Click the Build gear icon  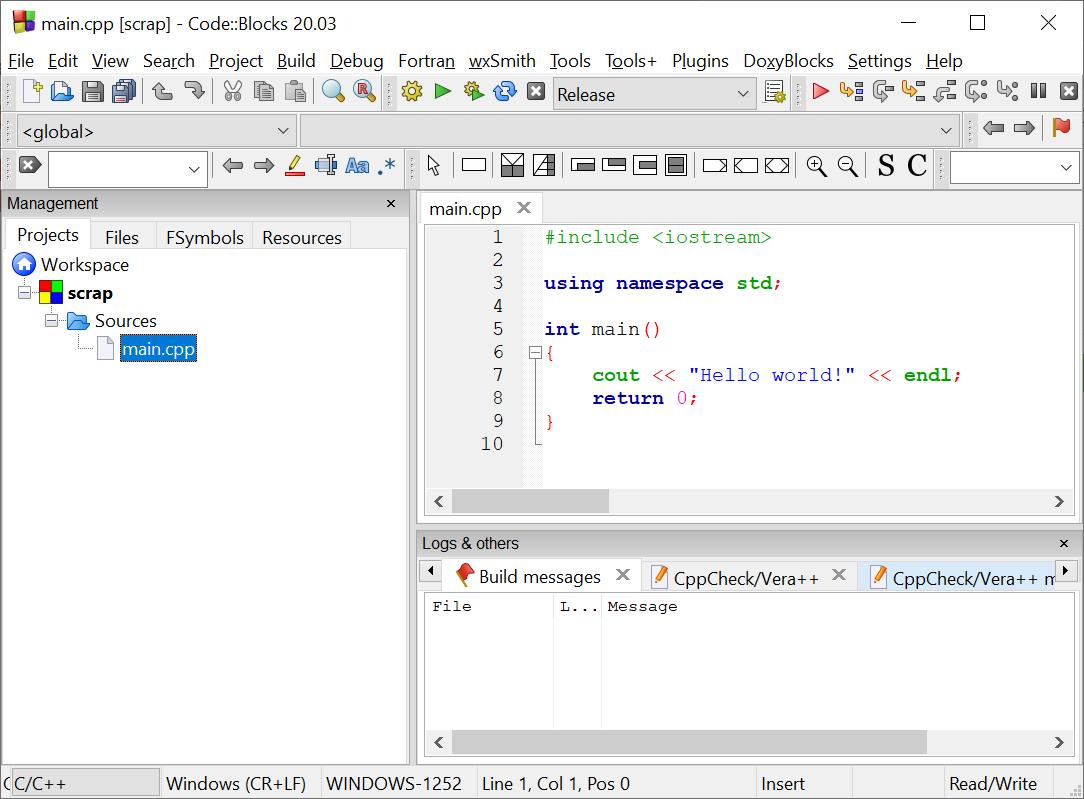point(412,92)
